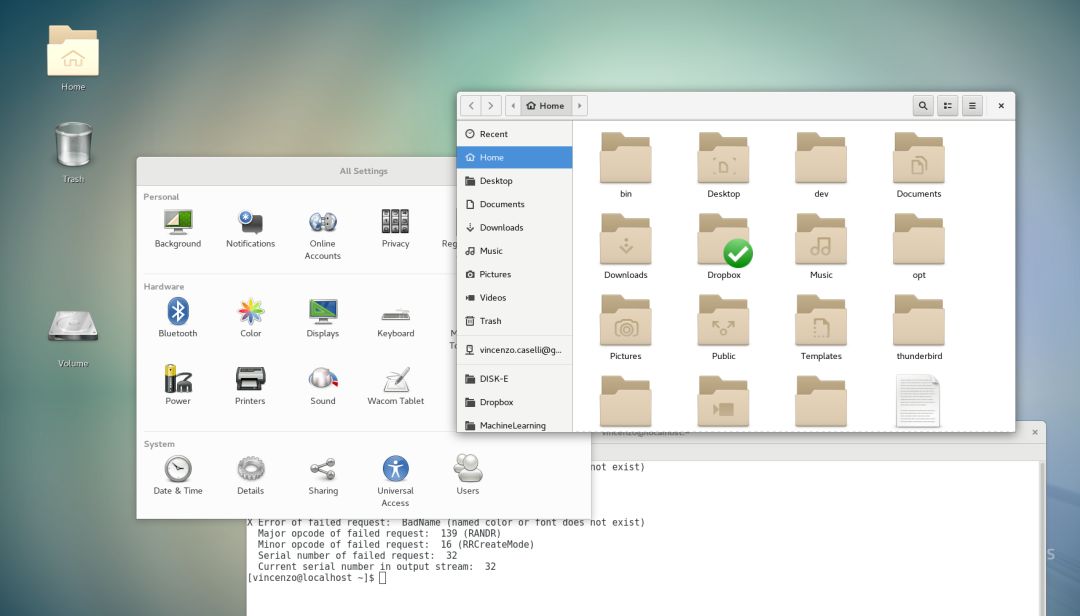
Task: Open the Files hamburger menu
Action: coord(973,105)
